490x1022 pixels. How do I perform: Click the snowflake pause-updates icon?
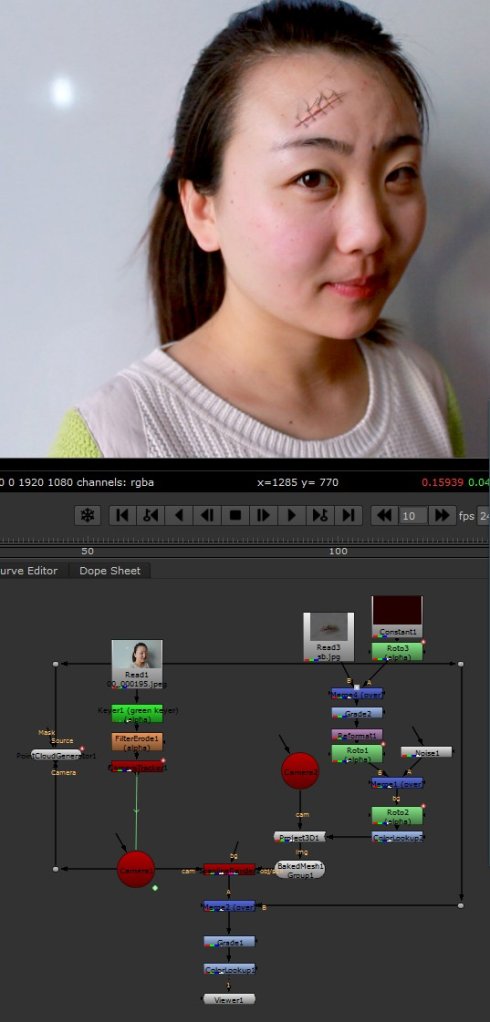pyautogui.click(x=87, y=515)
